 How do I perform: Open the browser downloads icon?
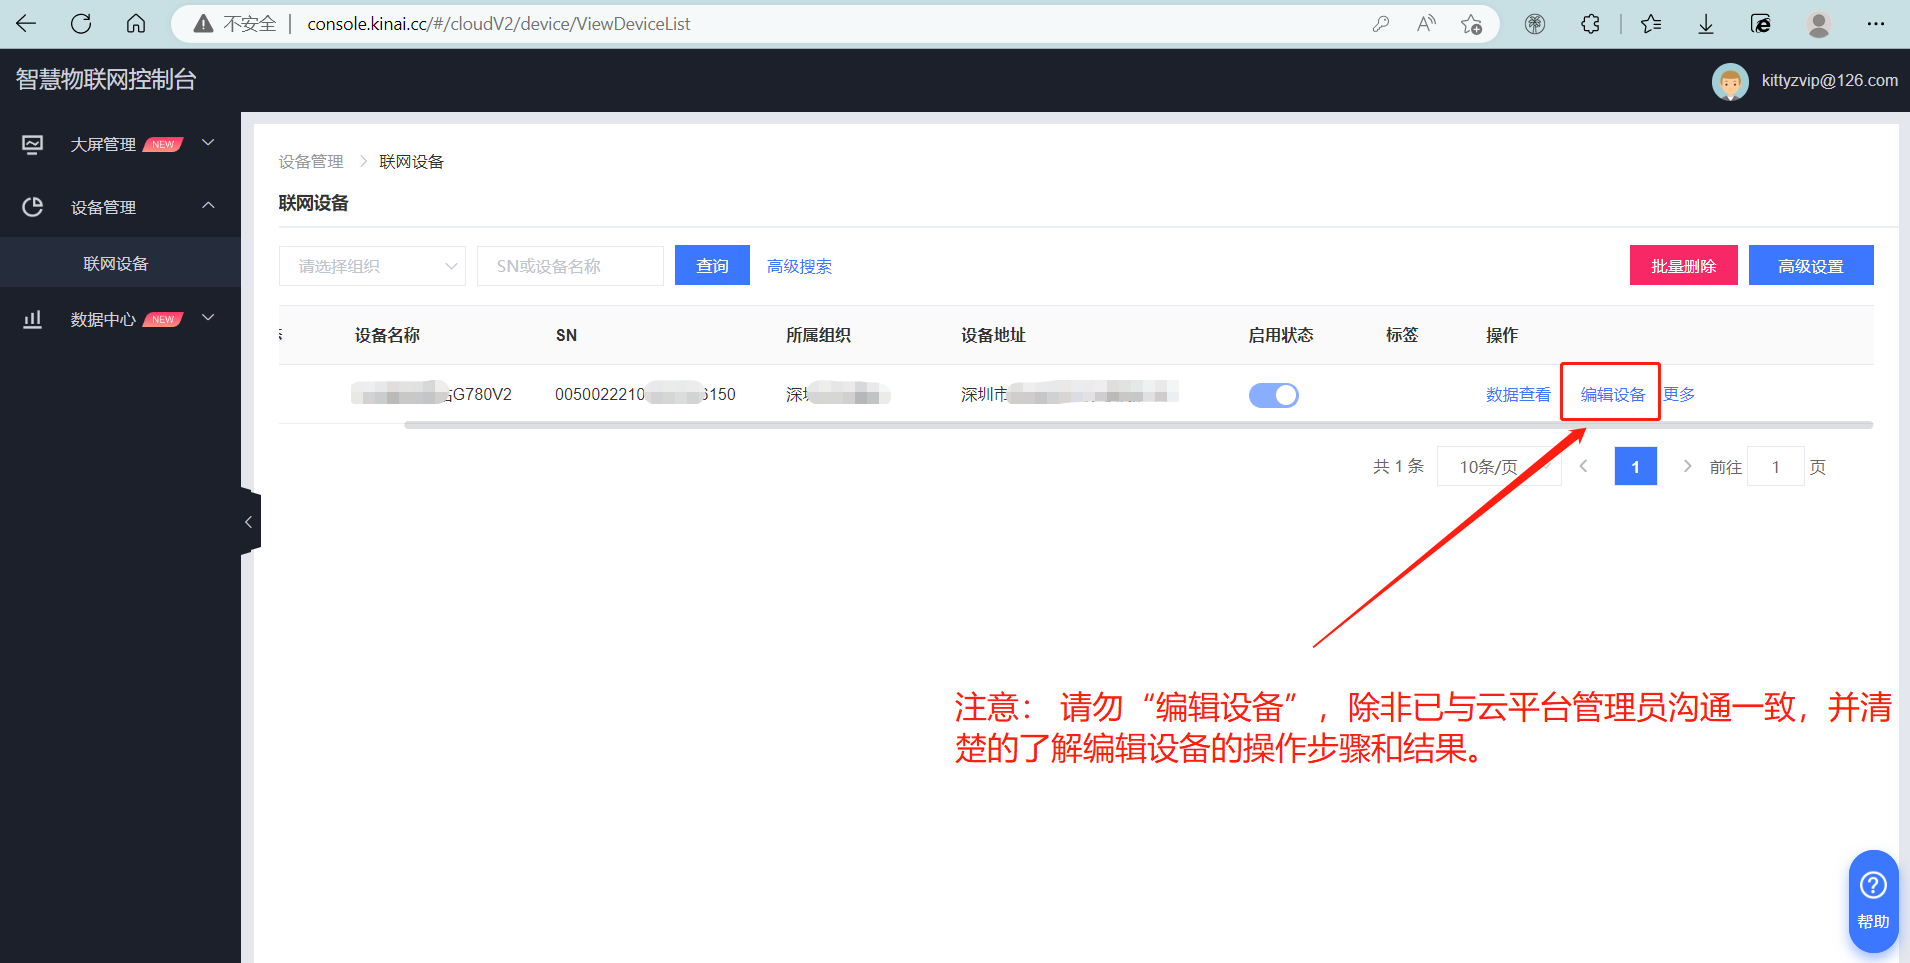pos(1706,24)
